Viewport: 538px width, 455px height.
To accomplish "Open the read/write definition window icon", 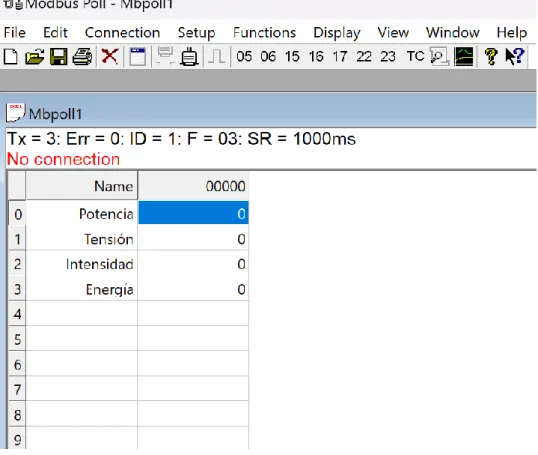I will [137, 56].
